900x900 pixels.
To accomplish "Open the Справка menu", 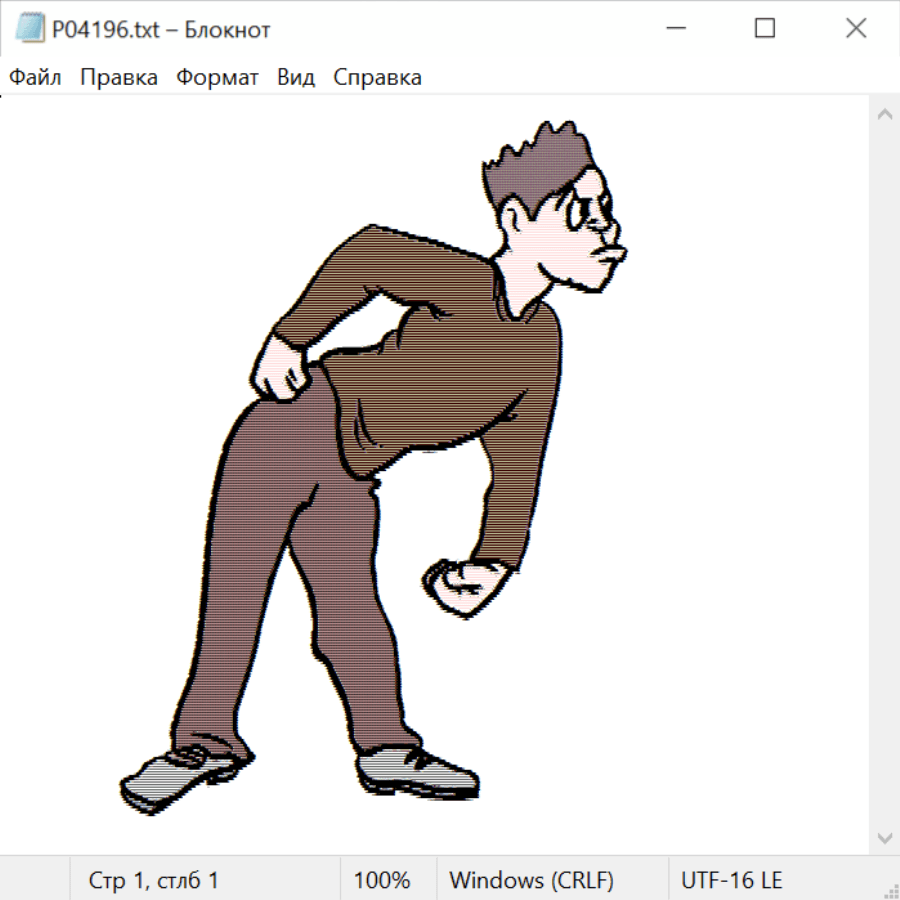I will pos(377,78).
